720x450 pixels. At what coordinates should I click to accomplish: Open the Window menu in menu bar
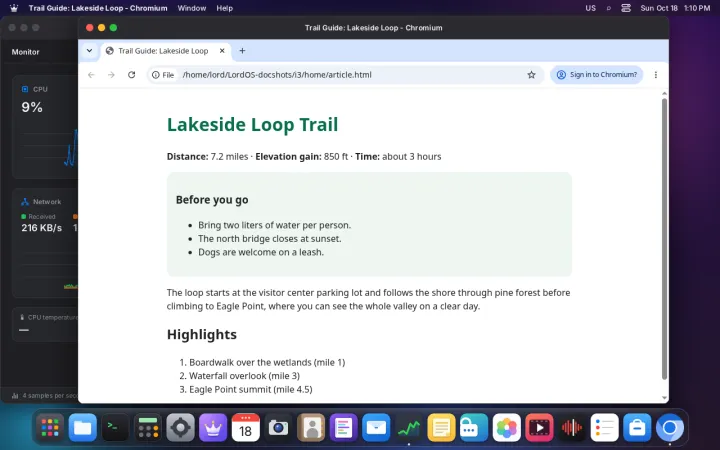[191, 8]
